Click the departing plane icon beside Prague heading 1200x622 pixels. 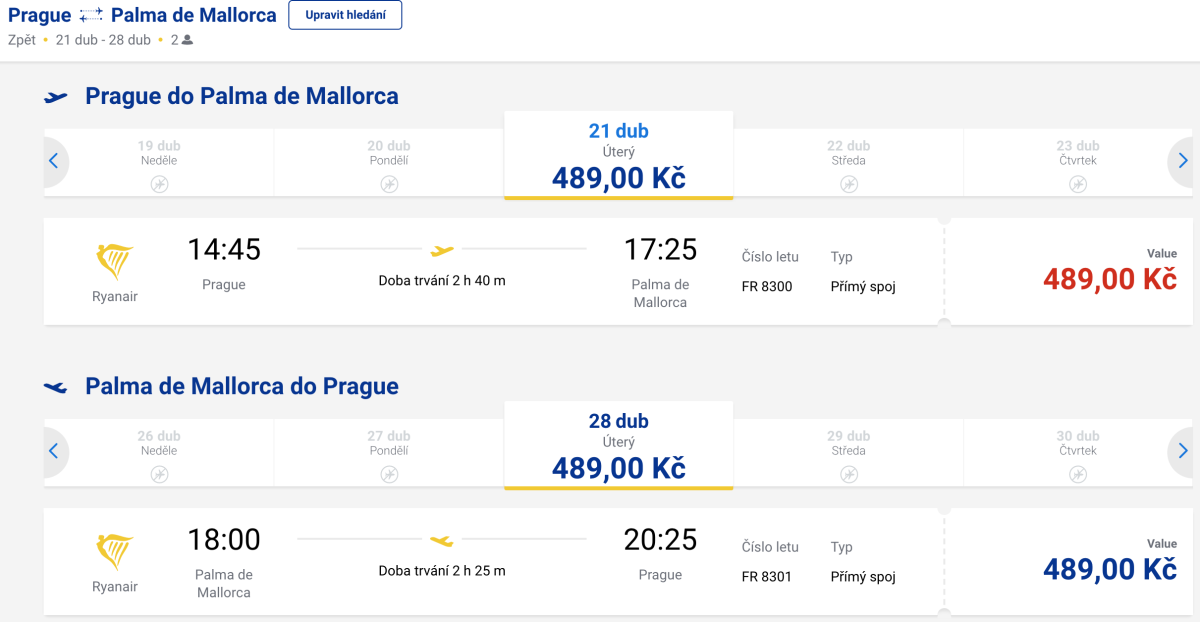click(x=56, y=97)
